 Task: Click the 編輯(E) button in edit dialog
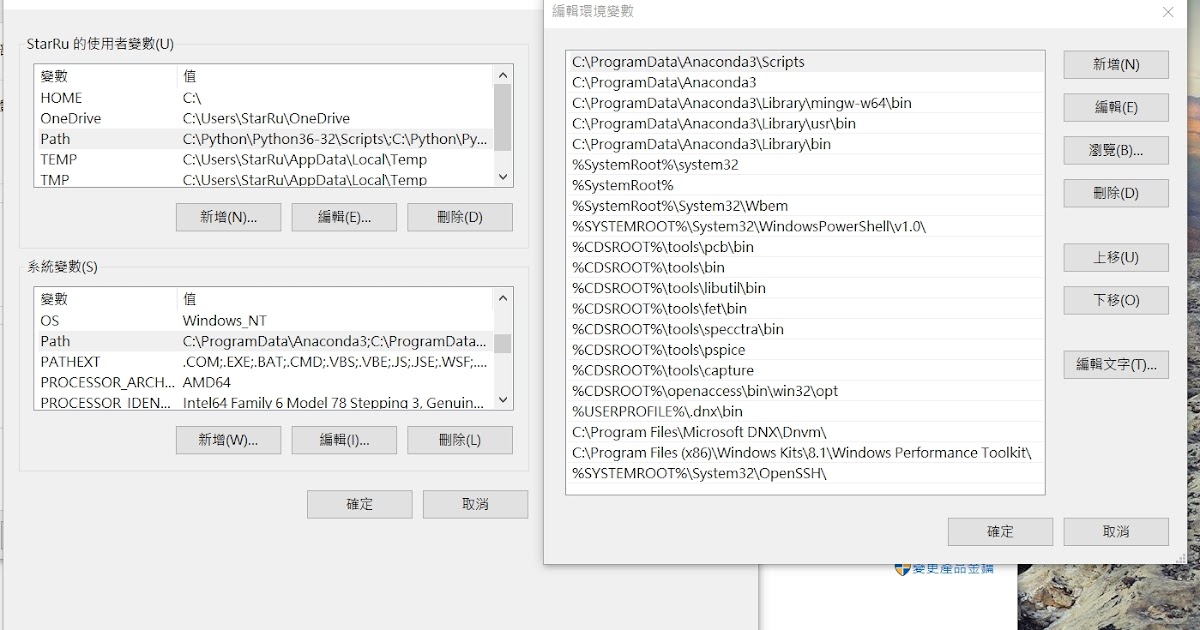pyautogui.click(x=1116, y=107)
